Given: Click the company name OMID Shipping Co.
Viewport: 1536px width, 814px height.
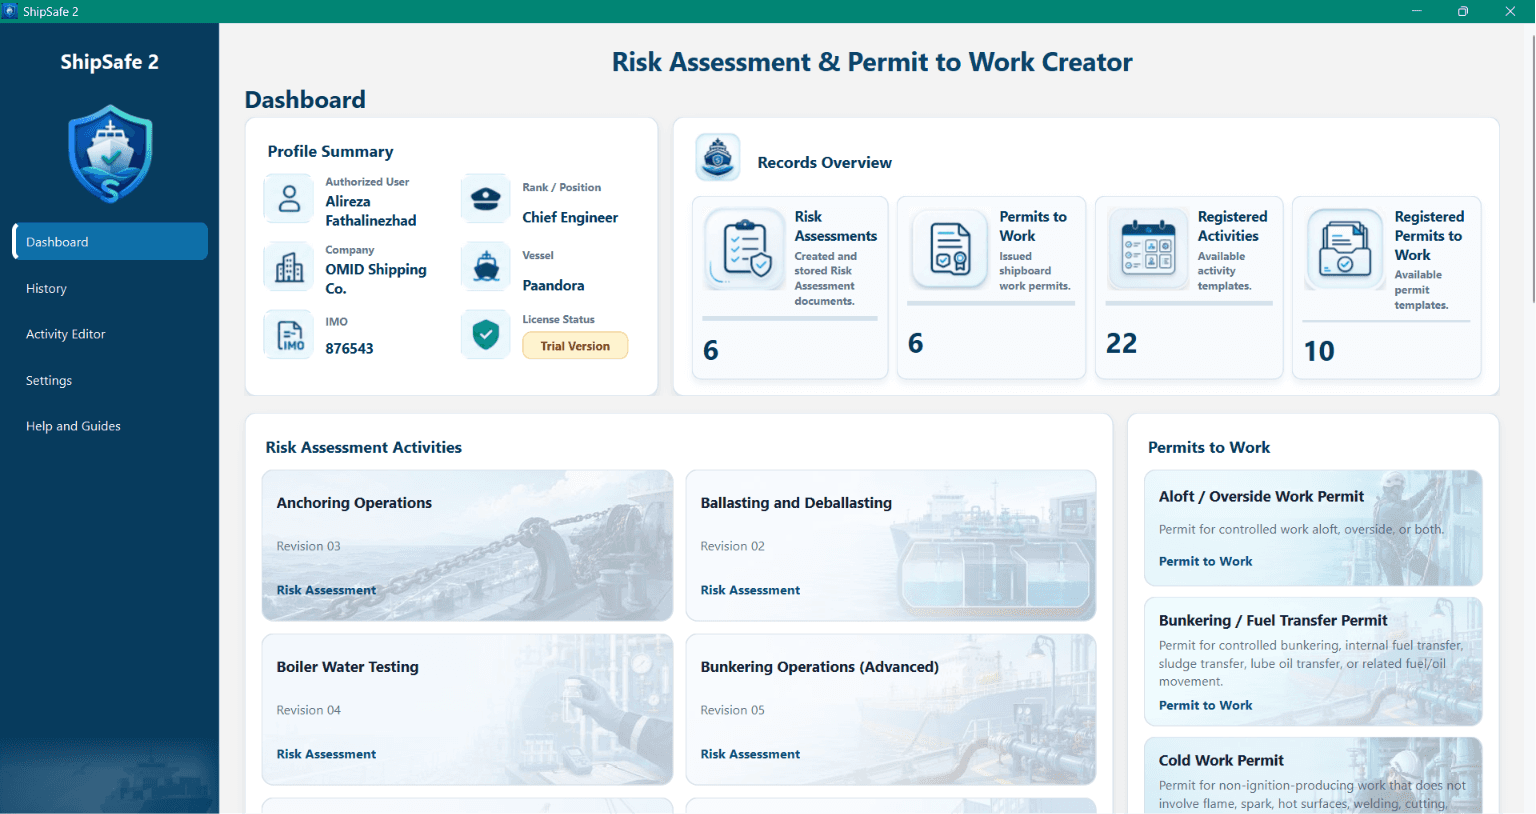Looking at the screenshot, I should tap(376, 279).
